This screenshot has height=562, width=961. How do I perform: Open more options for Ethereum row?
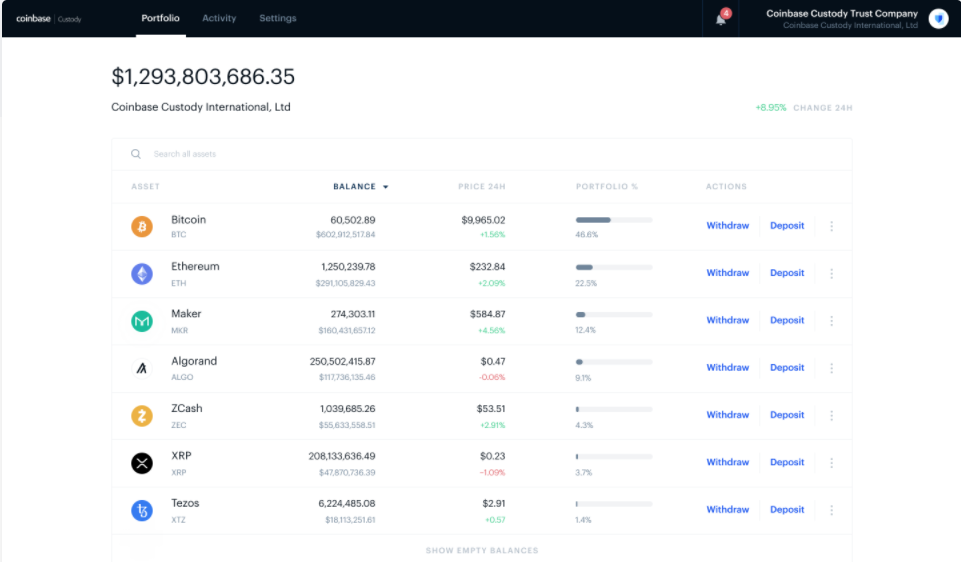click(832, 273)
